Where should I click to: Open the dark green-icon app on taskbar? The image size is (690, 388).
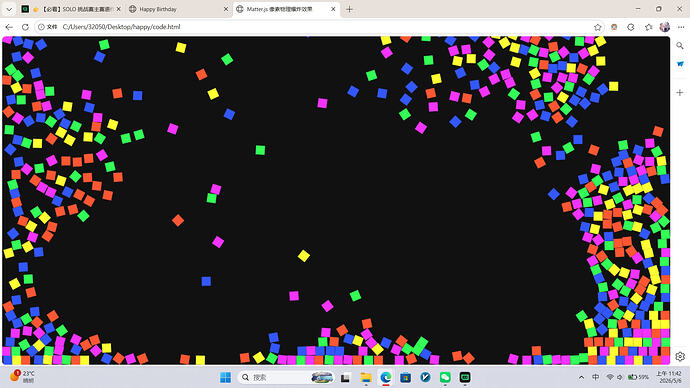point(465,377)
